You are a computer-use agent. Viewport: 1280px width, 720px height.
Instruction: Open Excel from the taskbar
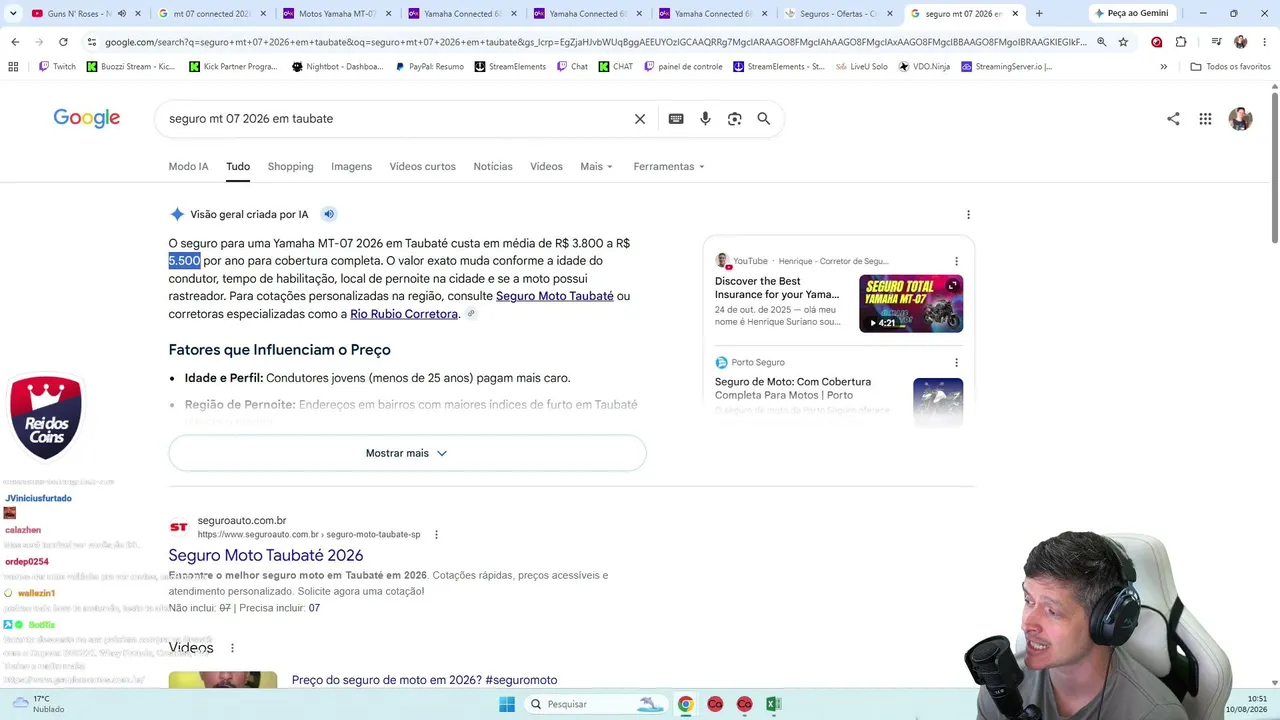point(773,704)
